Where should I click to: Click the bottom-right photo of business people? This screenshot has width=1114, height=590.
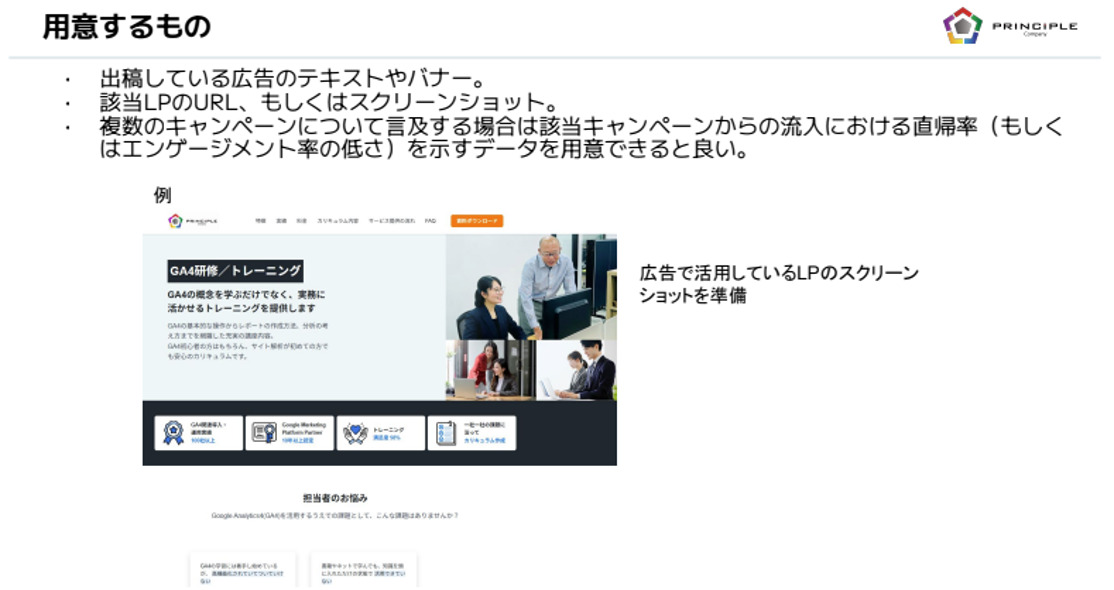(x=576, y=370)
